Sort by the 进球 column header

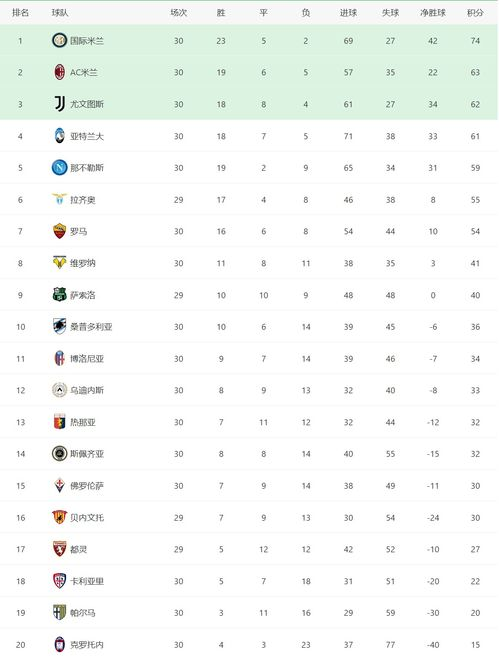coord(348,13)
